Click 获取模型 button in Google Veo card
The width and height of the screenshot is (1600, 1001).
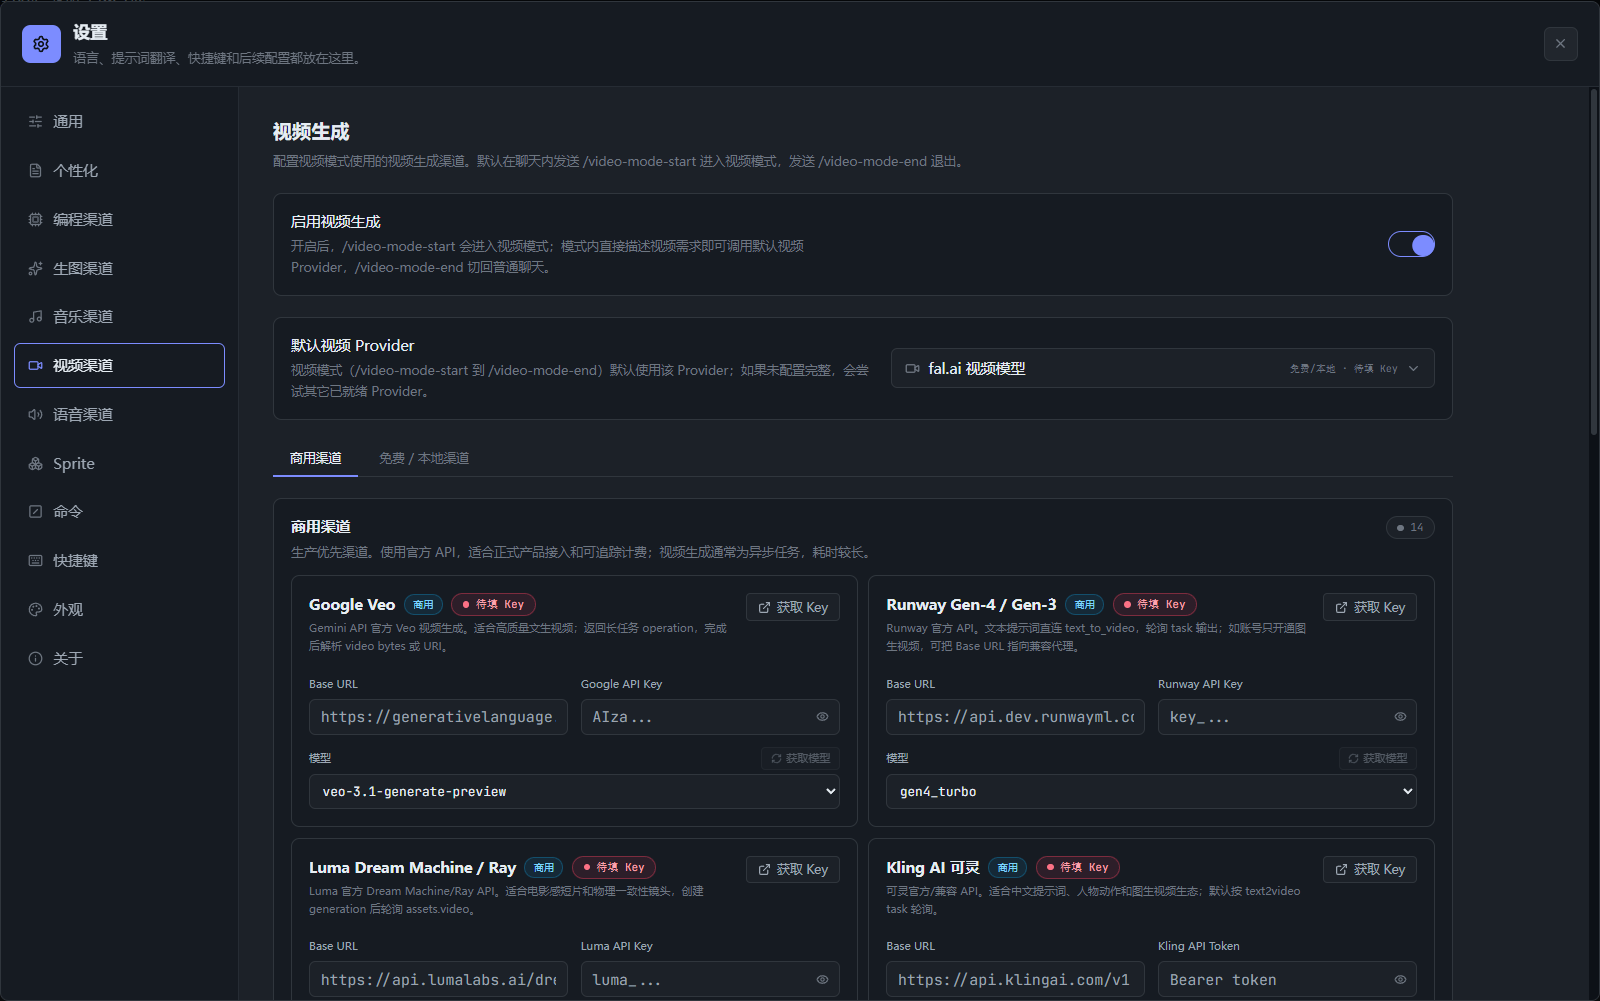tap(800, 759)
